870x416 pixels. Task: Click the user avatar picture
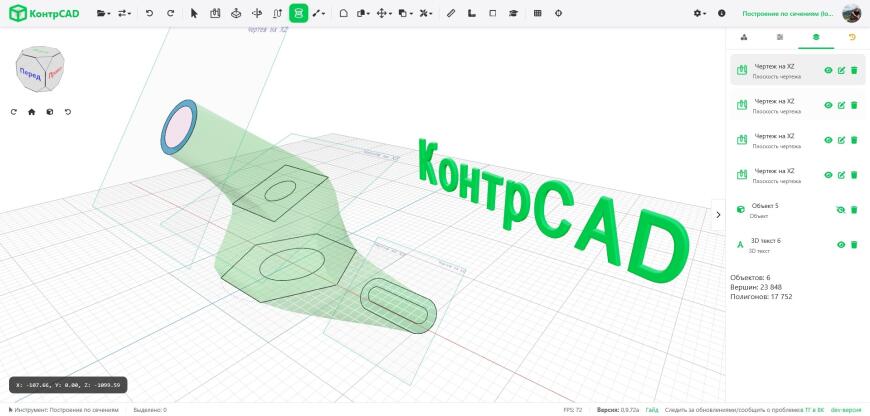pos(851,13)
